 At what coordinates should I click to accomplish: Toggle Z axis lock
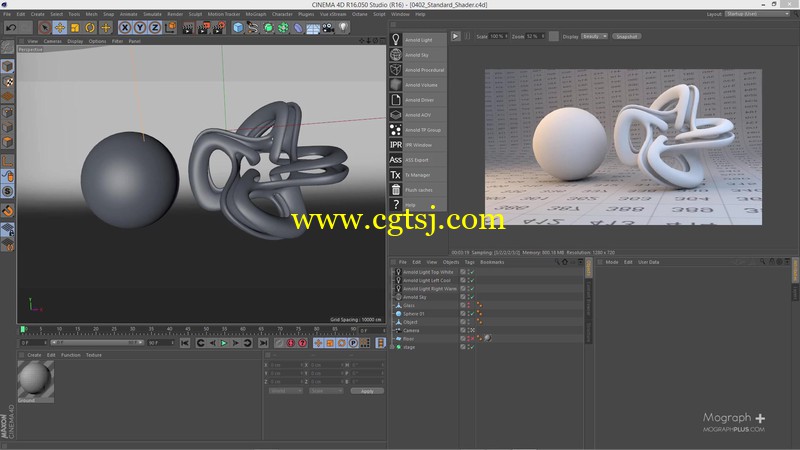click(155, 28)
